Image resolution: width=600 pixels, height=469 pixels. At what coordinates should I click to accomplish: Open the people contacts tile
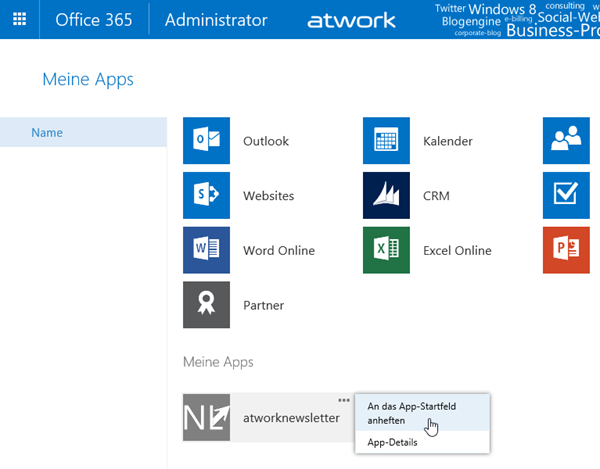click(566, 141)
